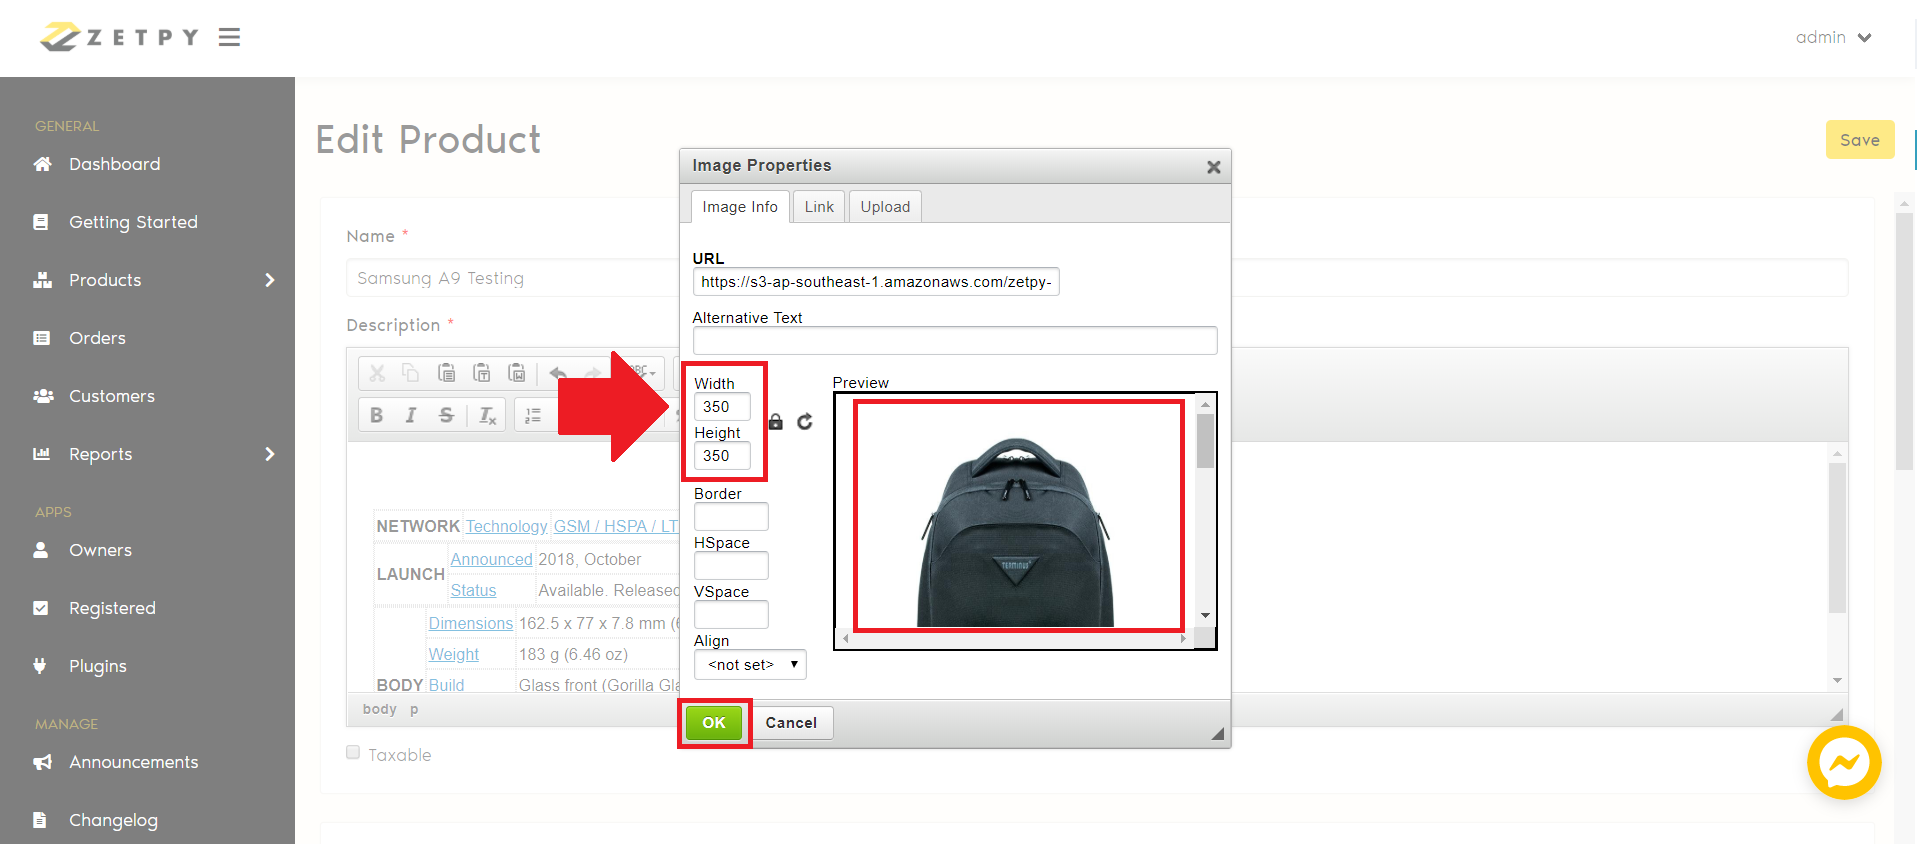Click the Zetpy logo
The width and height of the screenshot is (1917, 844).
click(119, 37)
